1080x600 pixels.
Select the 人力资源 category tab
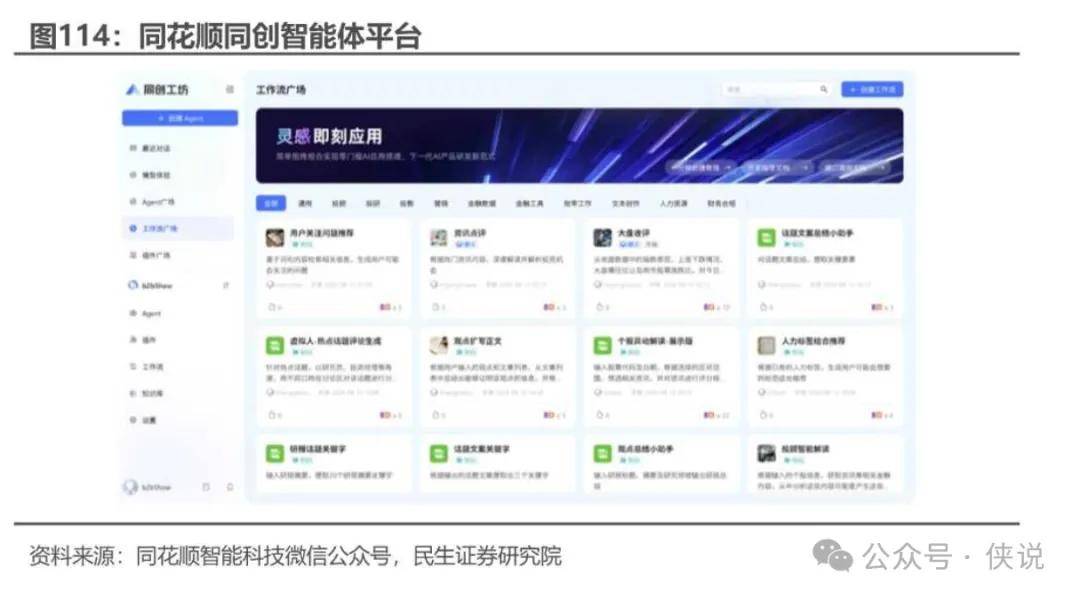pos(674,203)
